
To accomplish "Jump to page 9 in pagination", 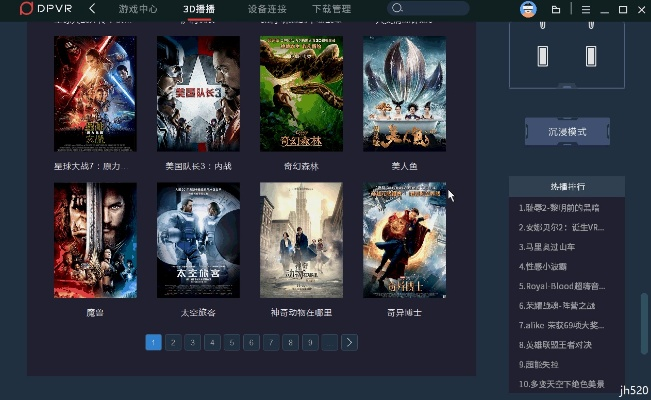I will pyautogui.click(x=310, y=342).
